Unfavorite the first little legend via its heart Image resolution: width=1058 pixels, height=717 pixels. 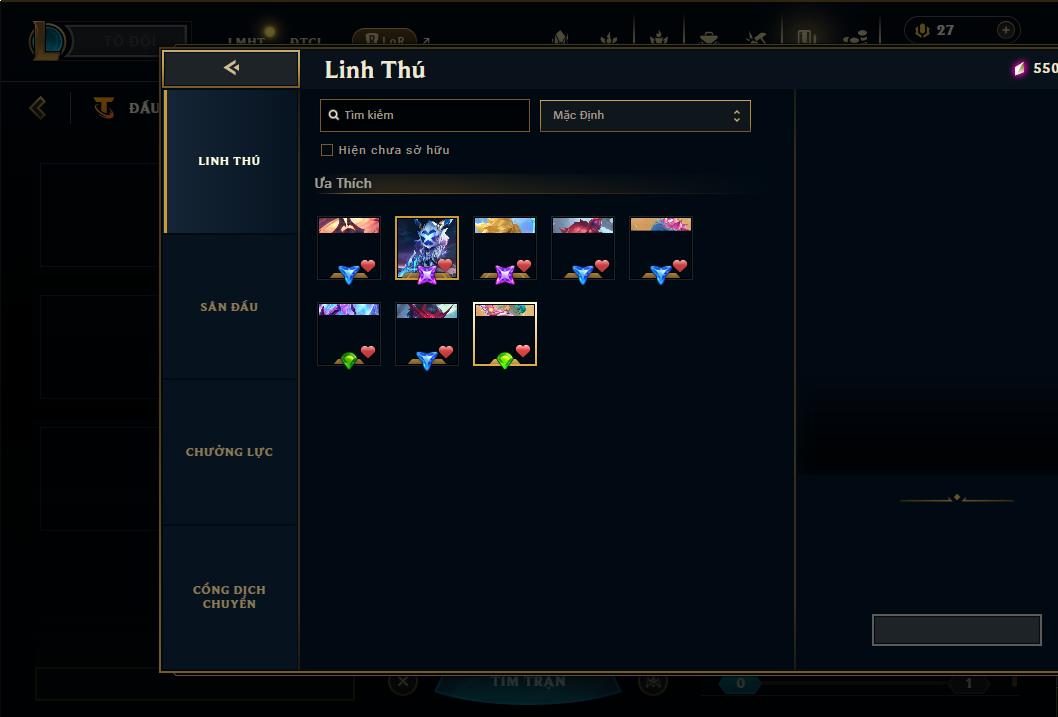(x=368, y=266)
